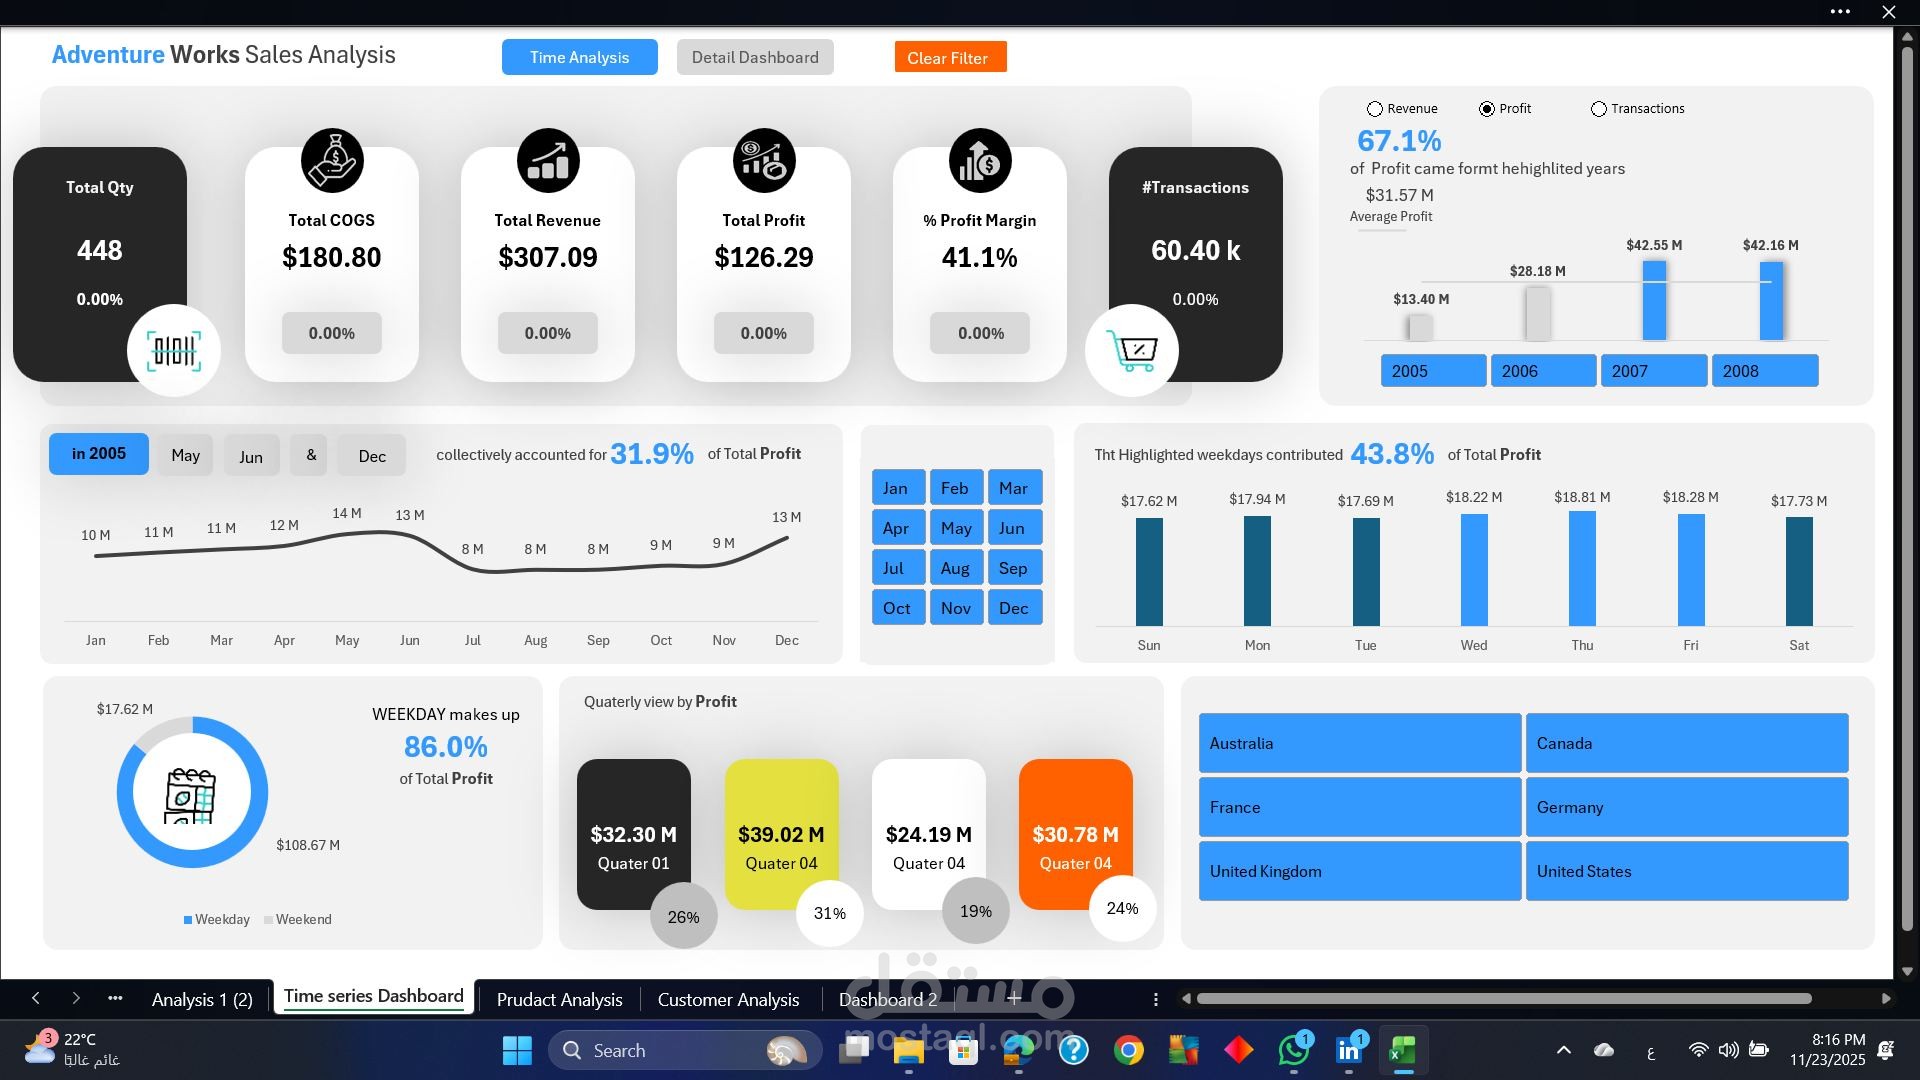Add a new sheet with plus button
This screenshot has width=1920, height=1080.
[1013, 998]
